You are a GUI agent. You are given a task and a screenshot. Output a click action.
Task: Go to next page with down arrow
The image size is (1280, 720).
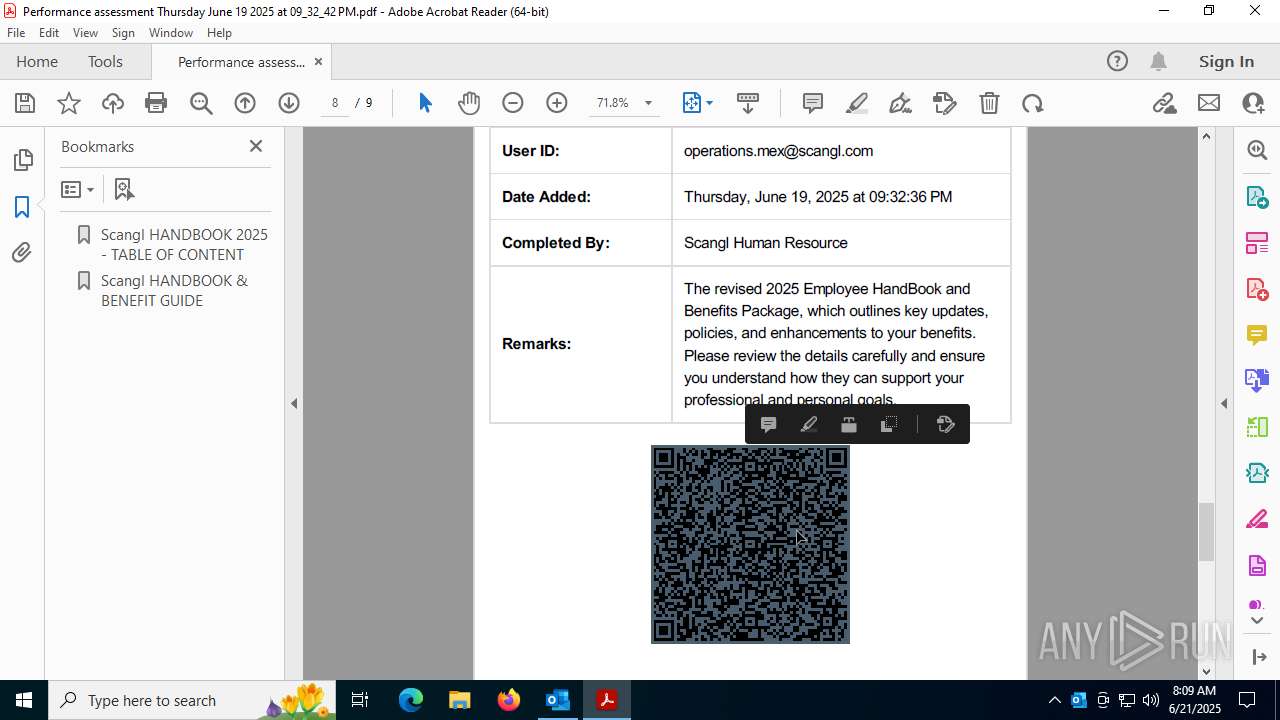[x=289, y=103]
